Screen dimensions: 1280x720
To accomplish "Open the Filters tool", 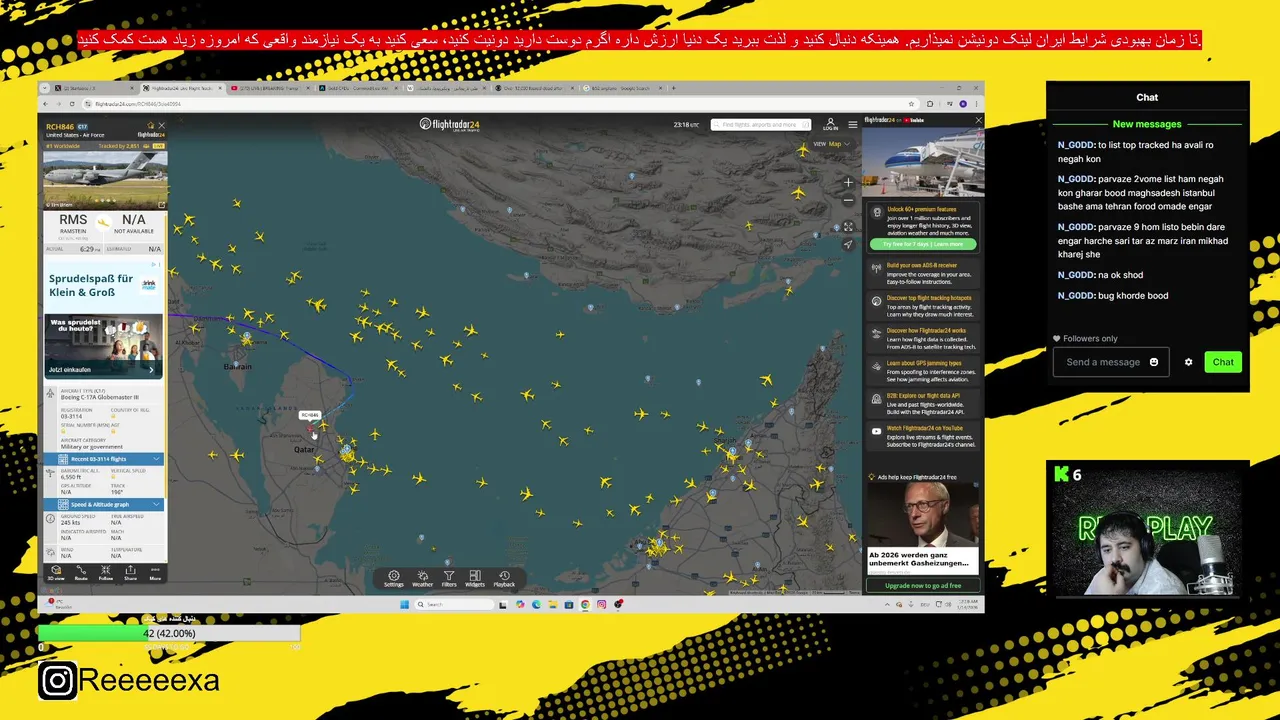I will 449,578.
